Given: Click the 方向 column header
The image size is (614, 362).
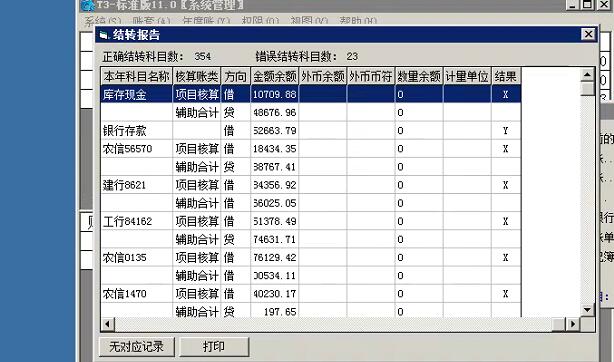Looking at the screenshot, I should (x=235, y=76).
